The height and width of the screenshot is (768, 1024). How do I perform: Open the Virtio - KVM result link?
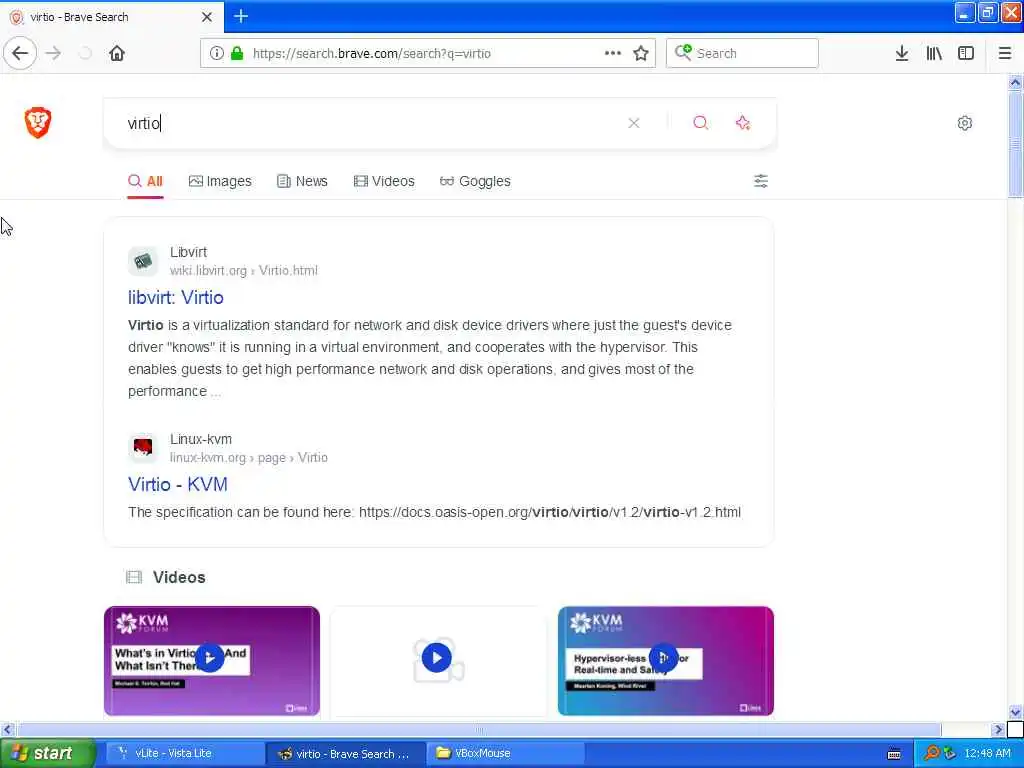point(178,484)
